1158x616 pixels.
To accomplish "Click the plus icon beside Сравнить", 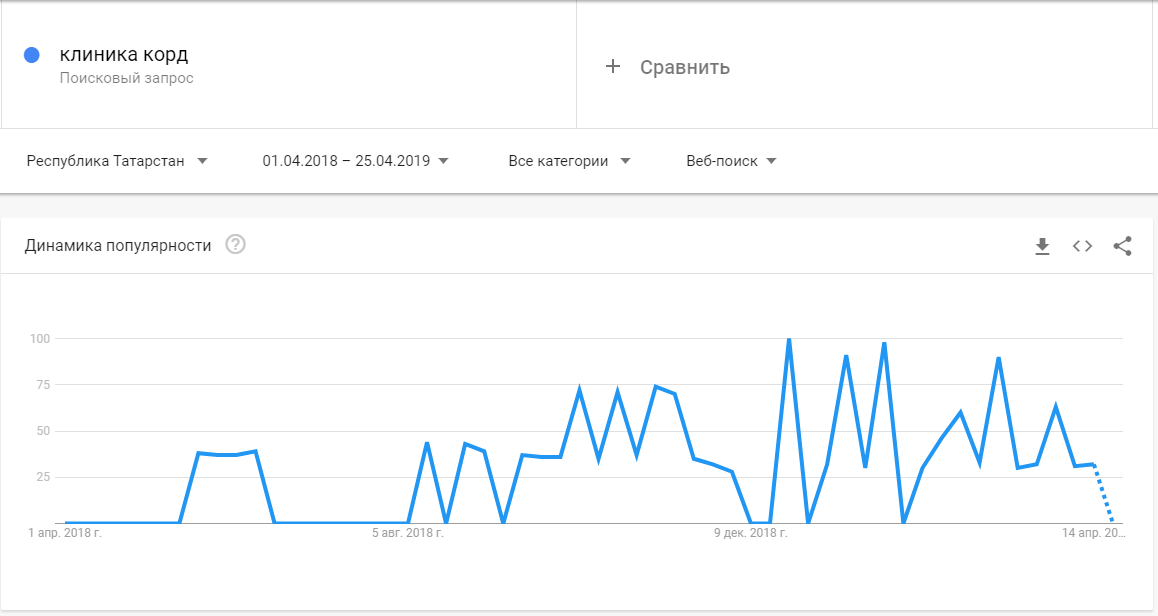I will click(613, 67).
